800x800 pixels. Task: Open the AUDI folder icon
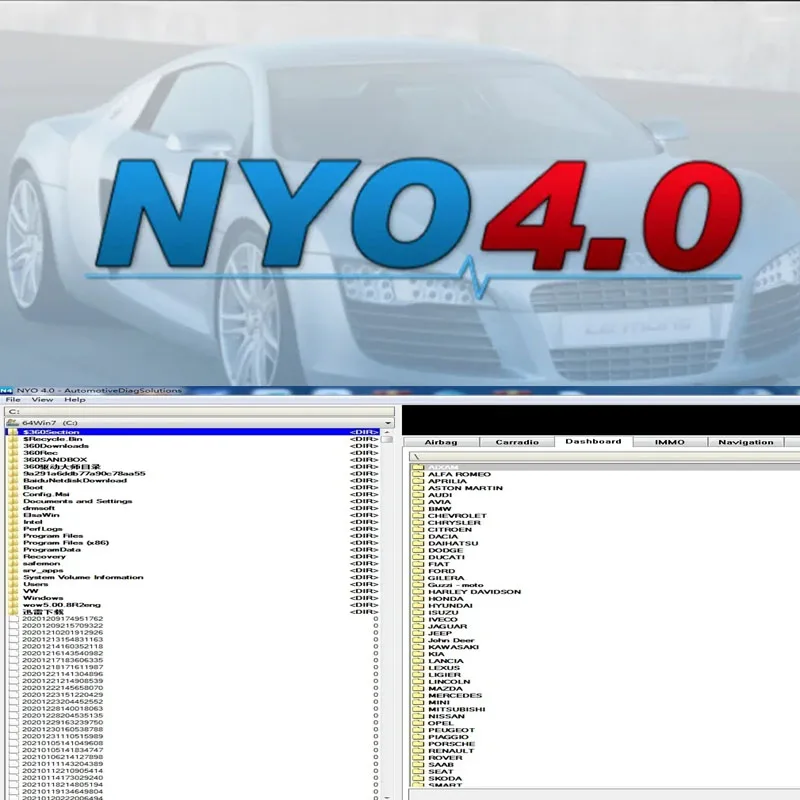click(x=418, y=495)
